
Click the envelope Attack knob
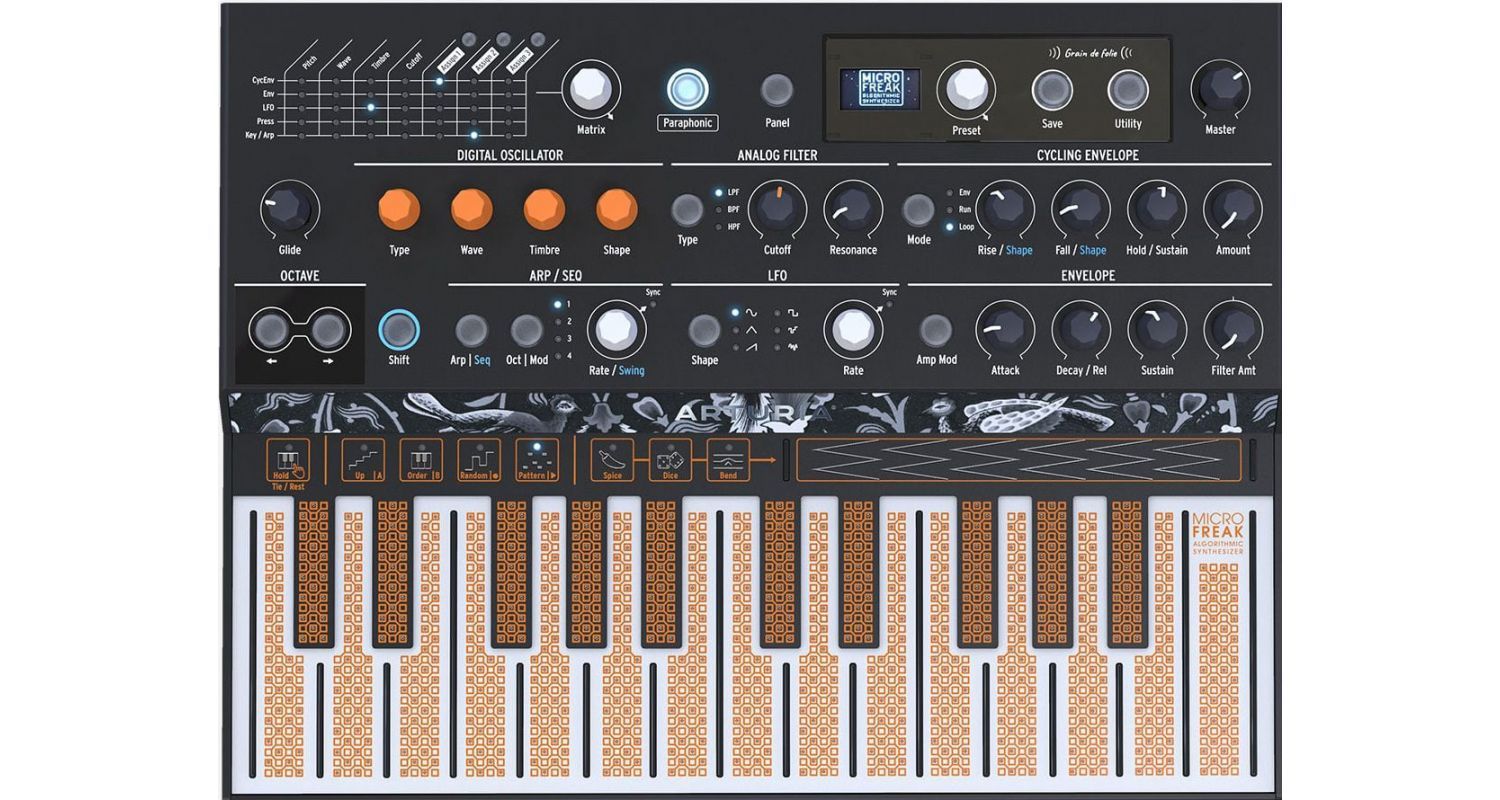[1005, 329]
